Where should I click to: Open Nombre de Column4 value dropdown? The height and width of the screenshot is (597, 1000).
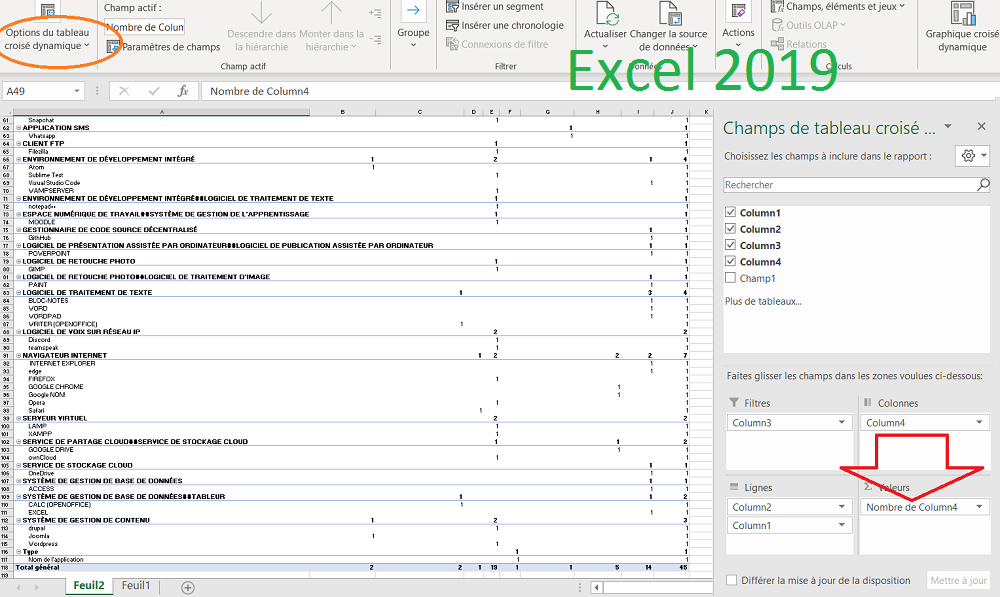tap(977, 507)
